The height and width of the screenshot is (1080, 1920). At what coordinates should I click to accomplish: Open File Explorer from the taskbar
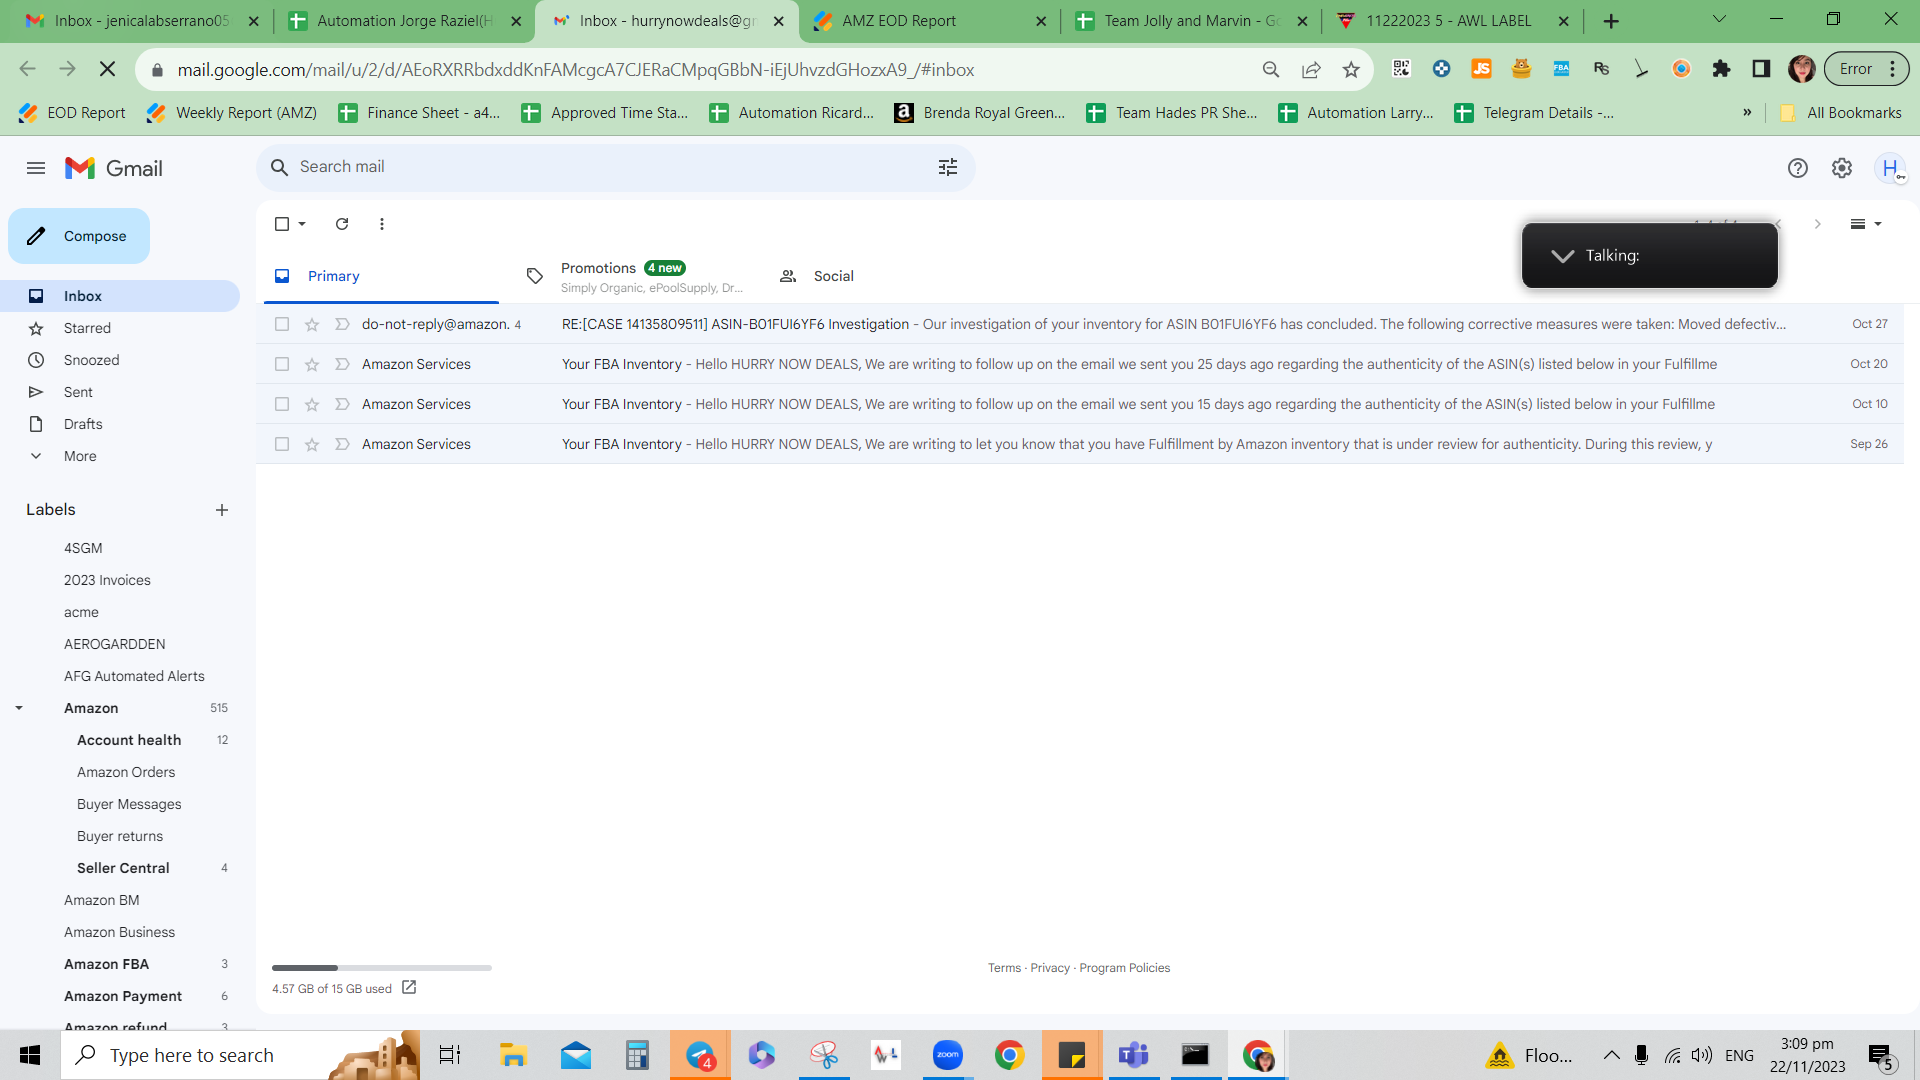click(x=513, y=1055)
